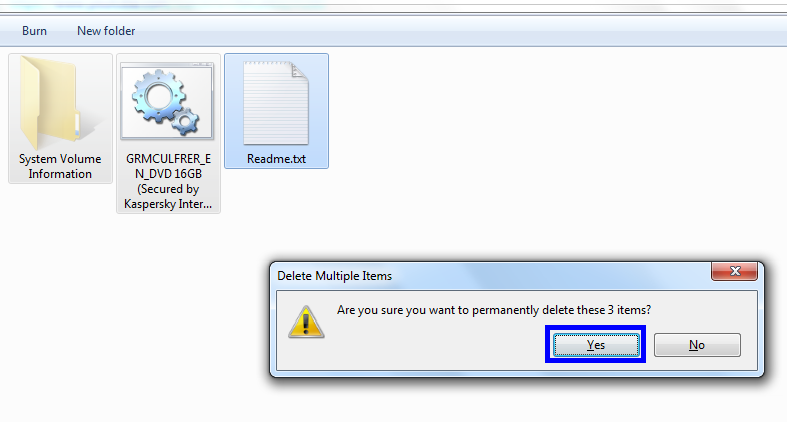Confirm deletion with the Yes button
This screenshot has height=422, width=787.
click(596, 345)
